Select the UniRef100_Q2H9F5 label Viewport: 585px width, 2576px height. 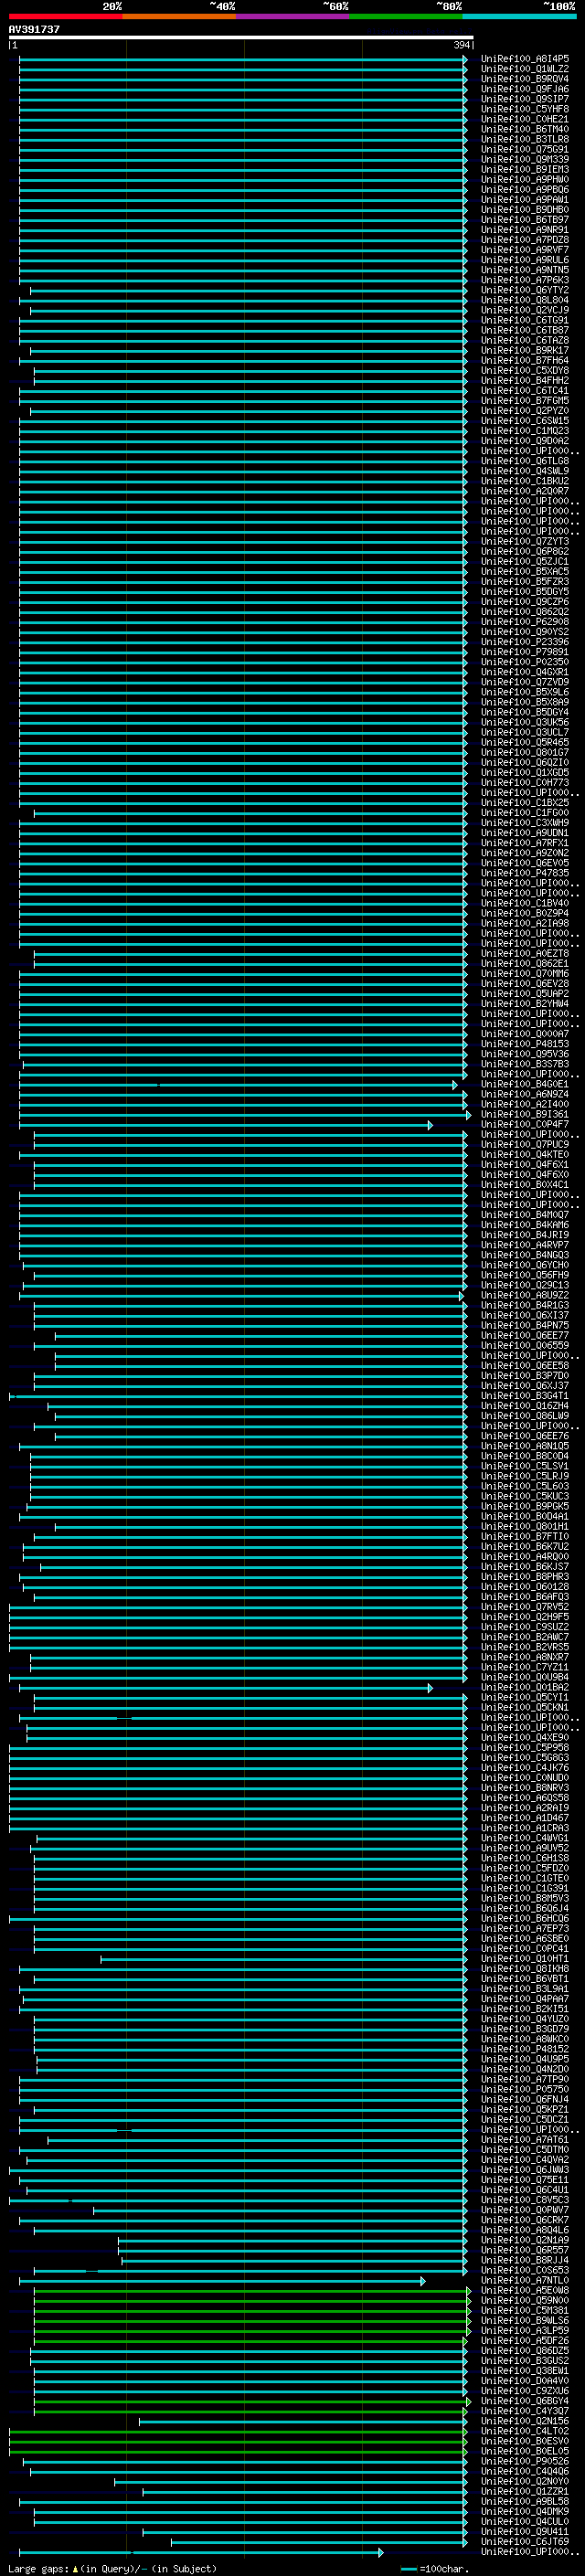[x=525, y=1617]
